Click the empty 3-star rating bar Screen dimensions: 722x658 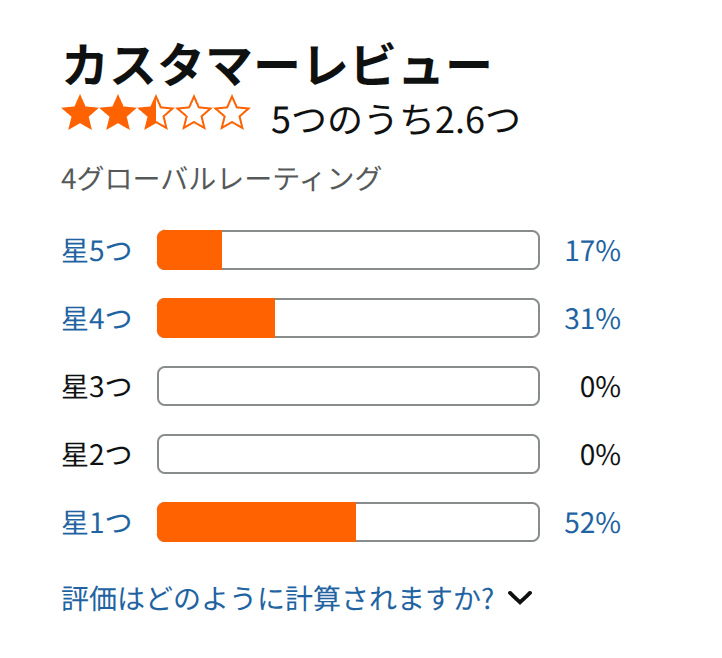[348, 386]
